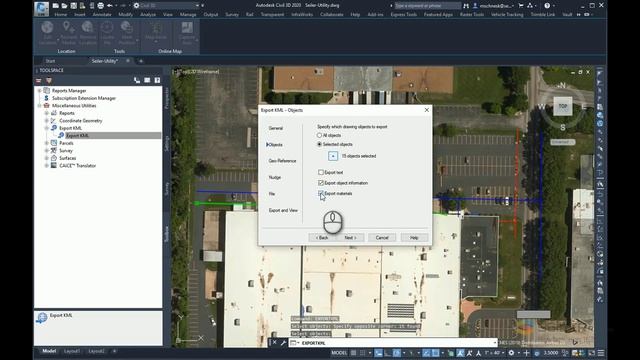The width and height of the screenshot is (640, 360).
Task: Expand the Surfaces tree node
Action: click(47, 158)
